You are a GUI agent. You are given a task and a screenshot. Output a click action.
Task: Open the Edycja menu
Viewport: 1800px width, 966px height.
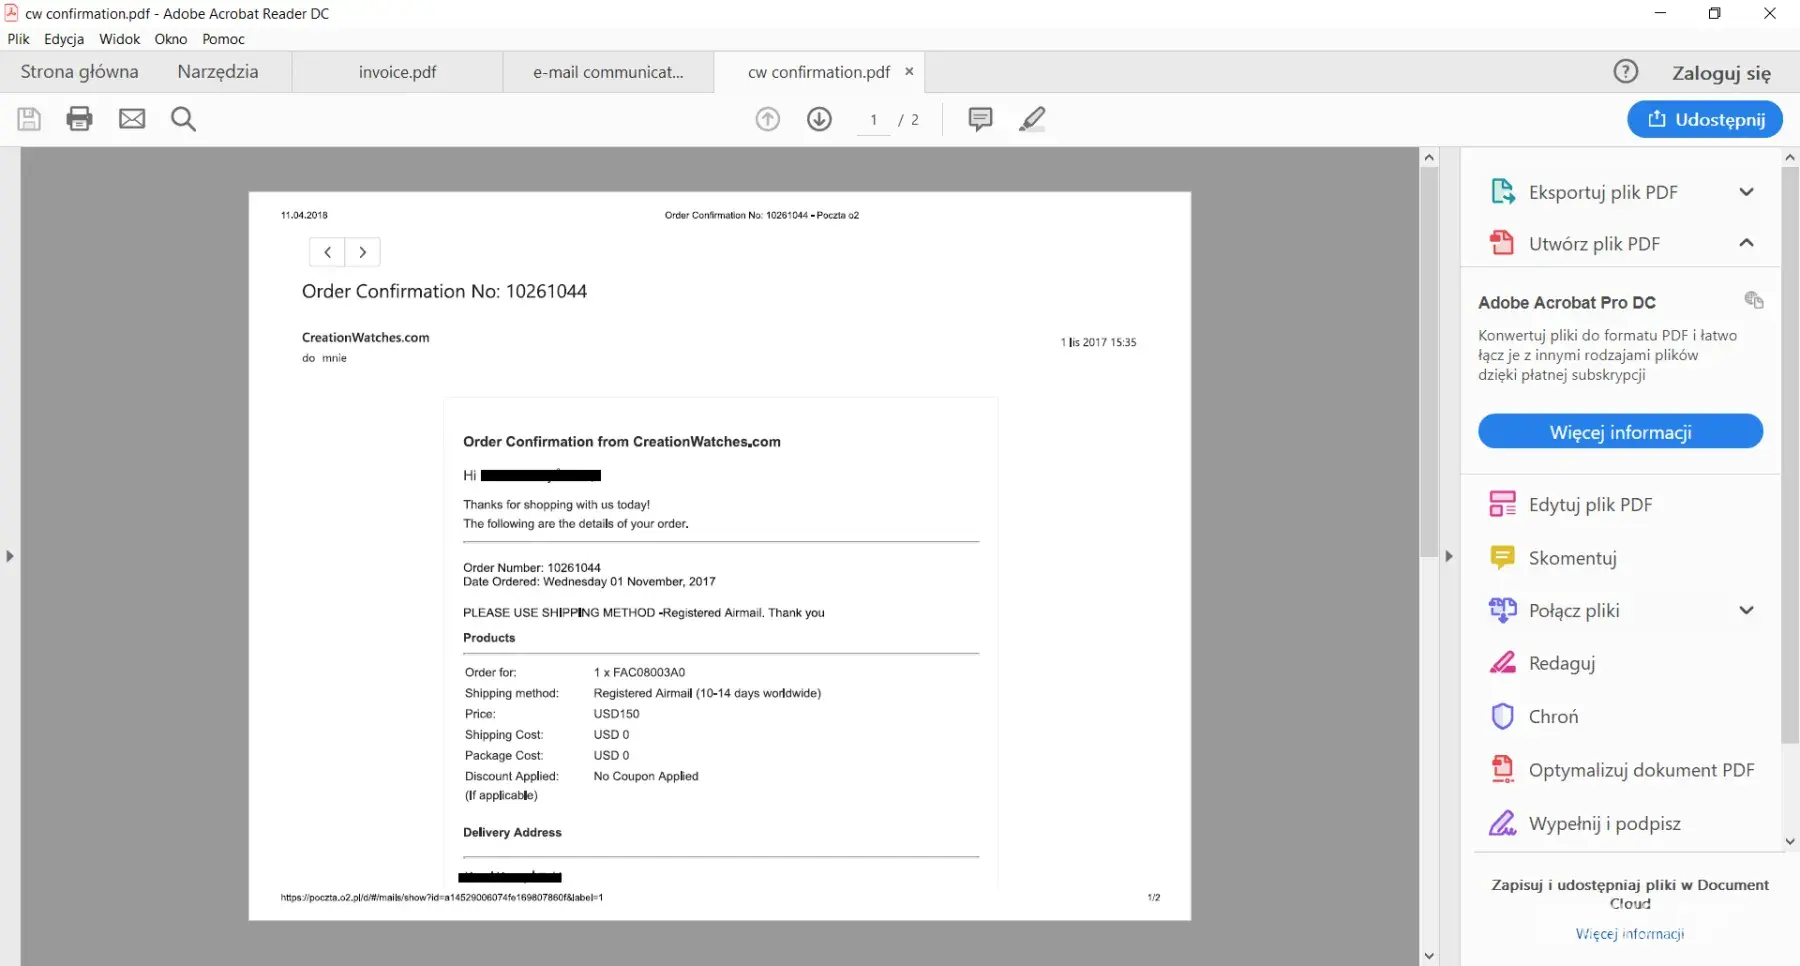[64, 39]
